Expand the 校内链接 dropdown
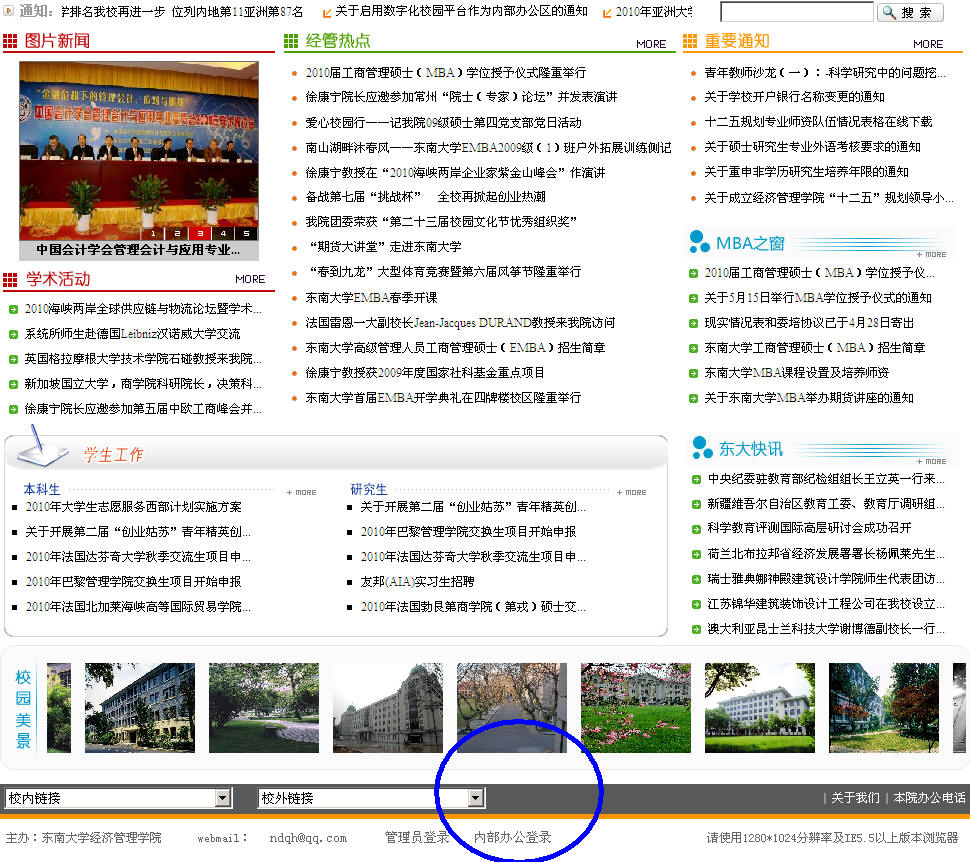 point(223,798)
